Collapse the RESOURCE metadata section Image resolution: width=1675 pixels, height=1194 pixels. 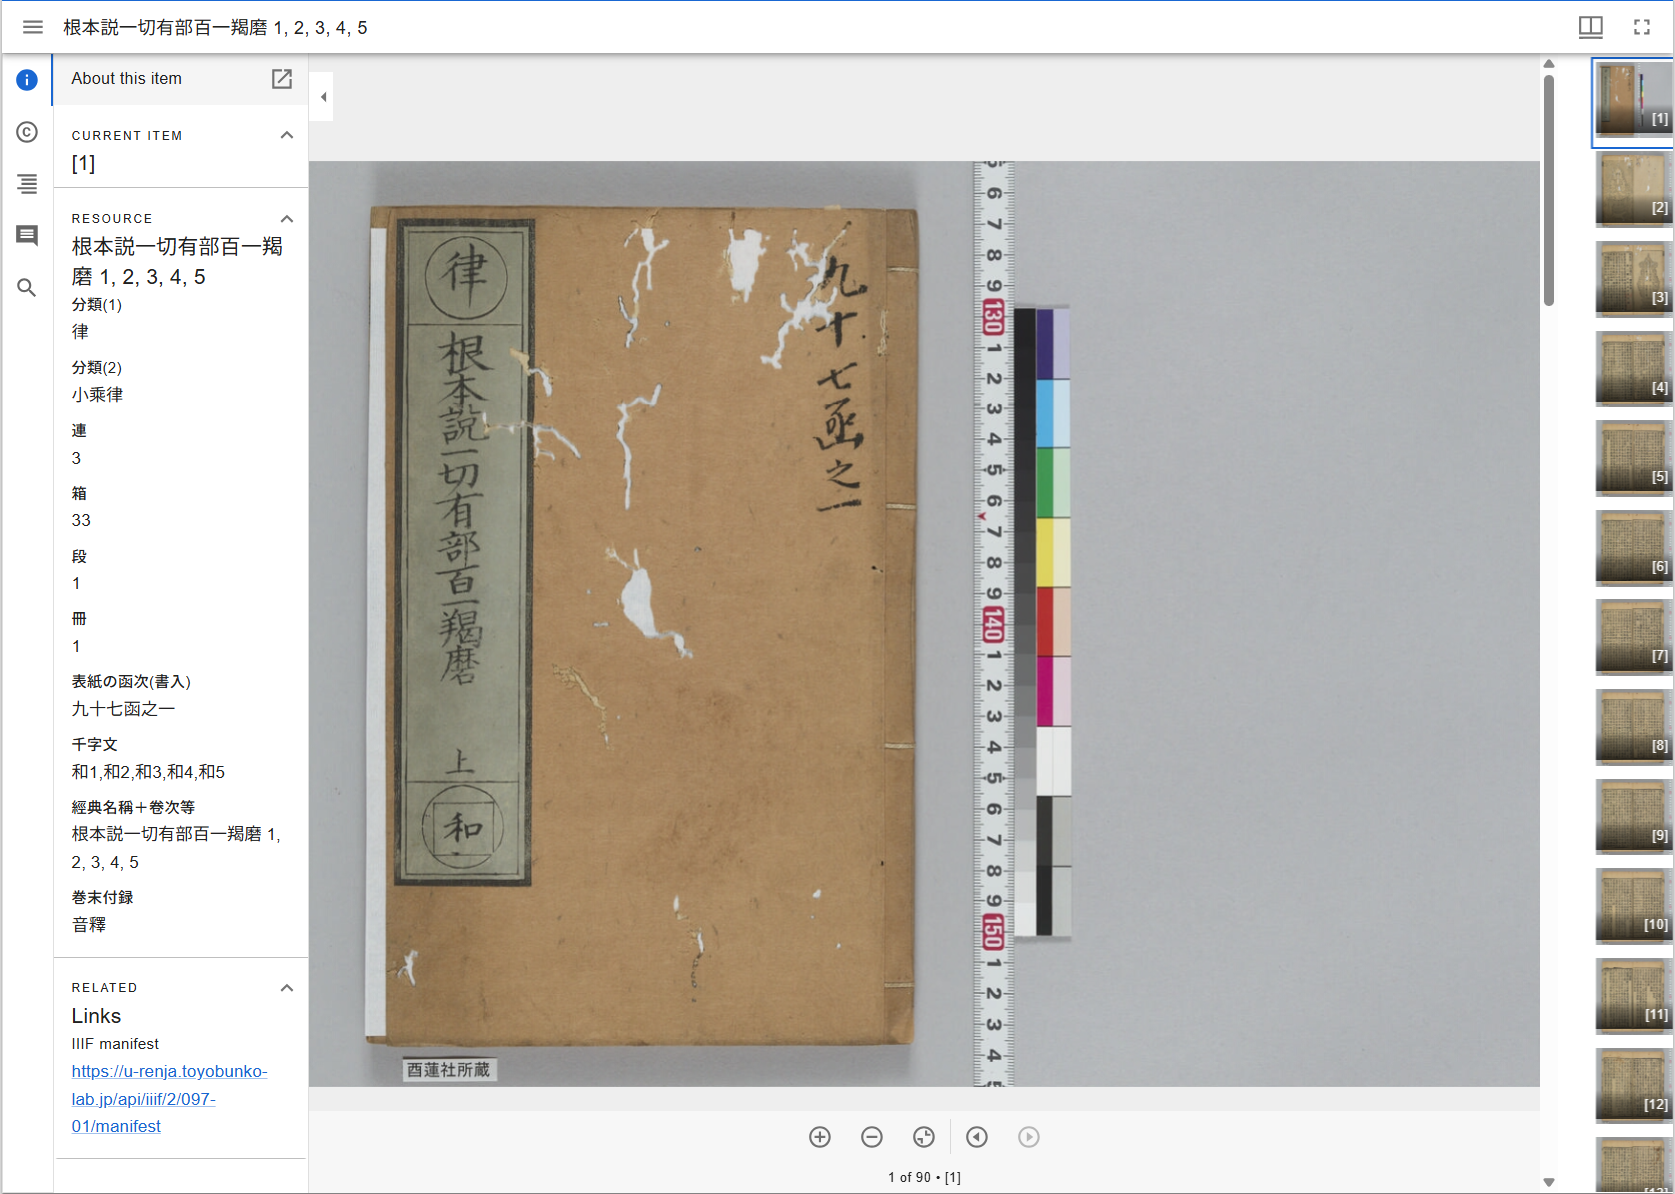287,219
